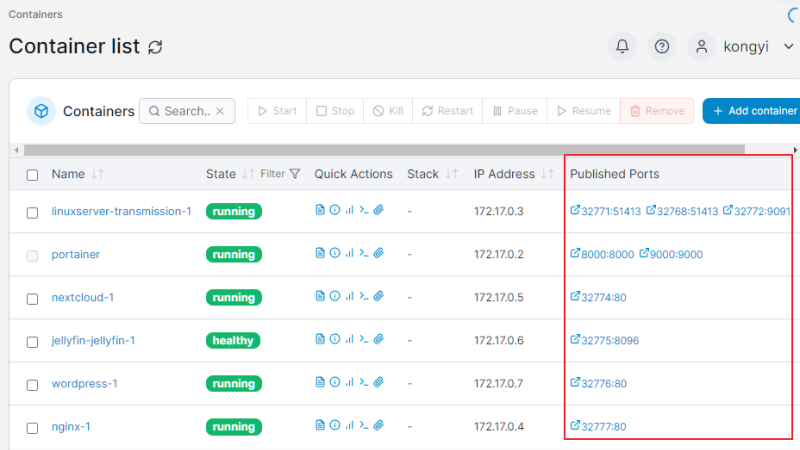800x450 pixels.
Task: Click Add container button
Action: [x=752, y=111]
